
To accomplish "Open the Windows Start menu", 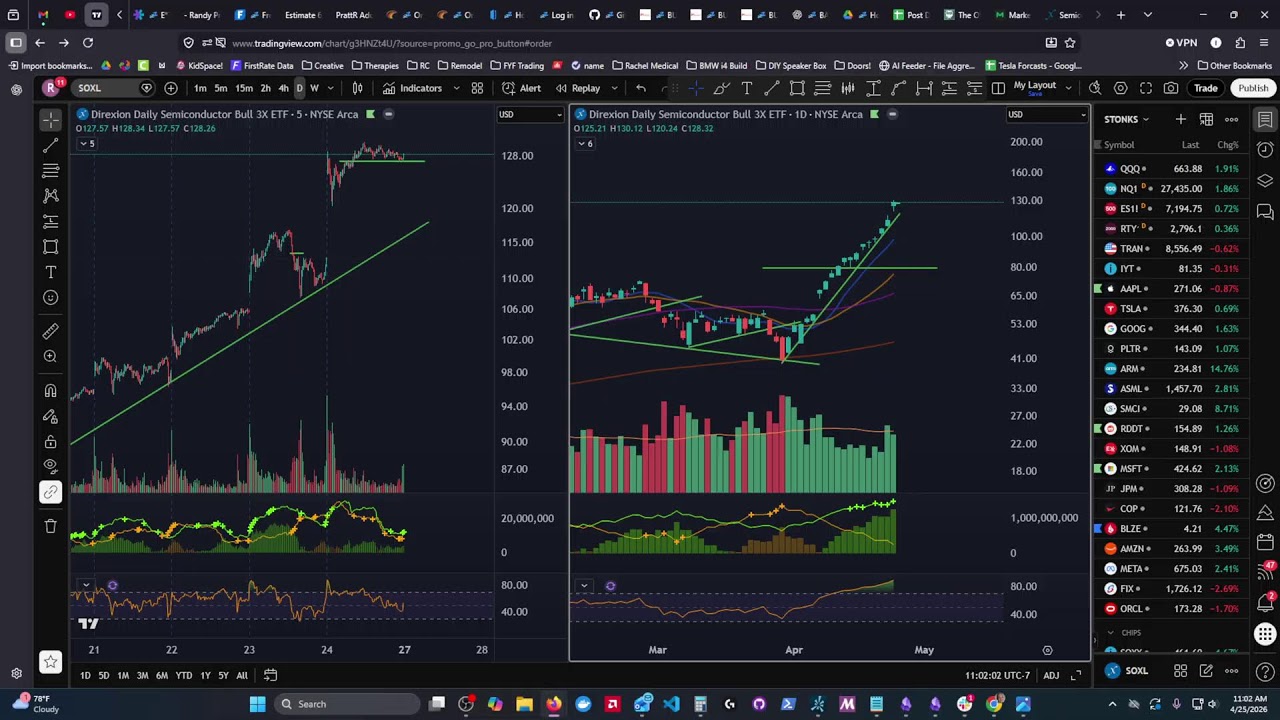I will click(257, 704).
